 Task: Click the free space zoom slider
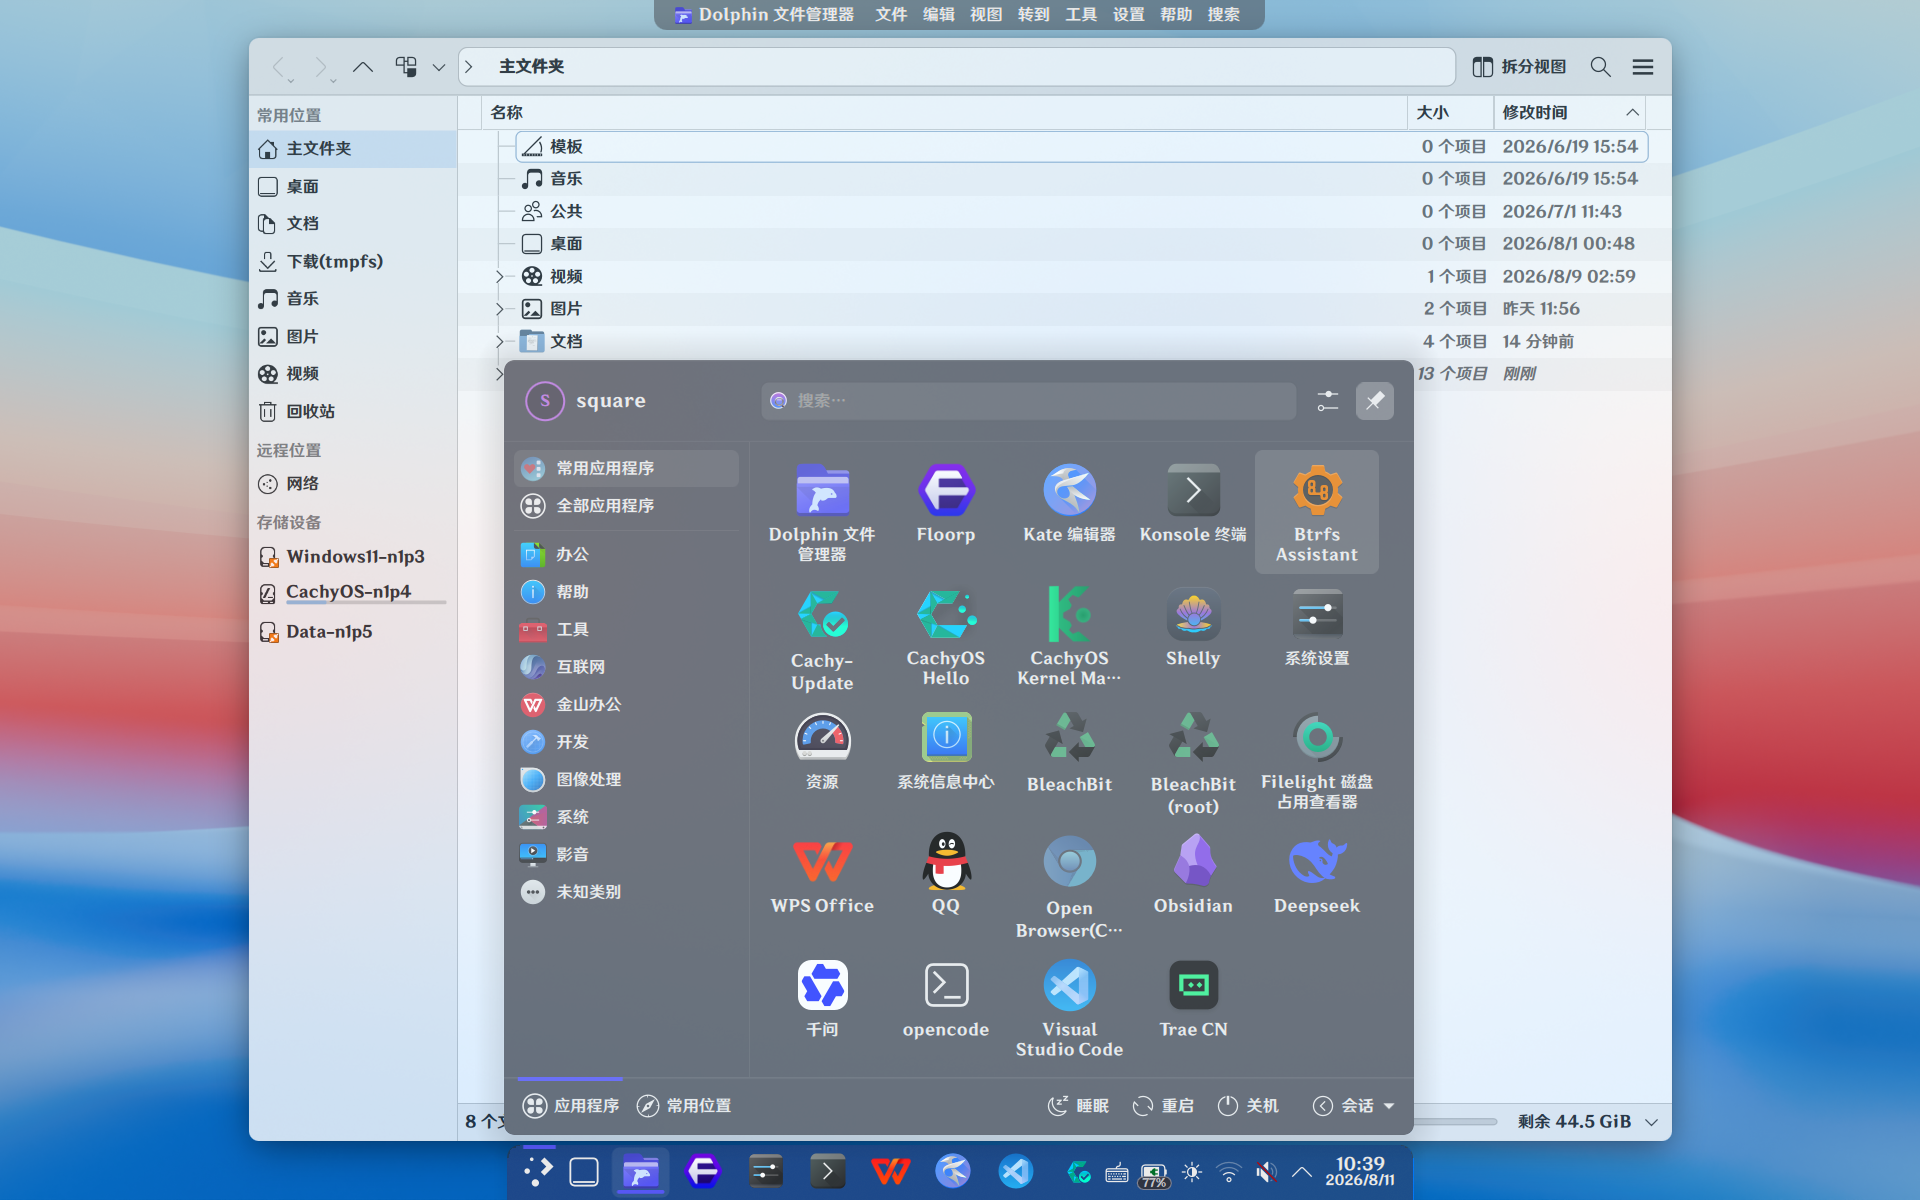click(x=1454, y=1122)
